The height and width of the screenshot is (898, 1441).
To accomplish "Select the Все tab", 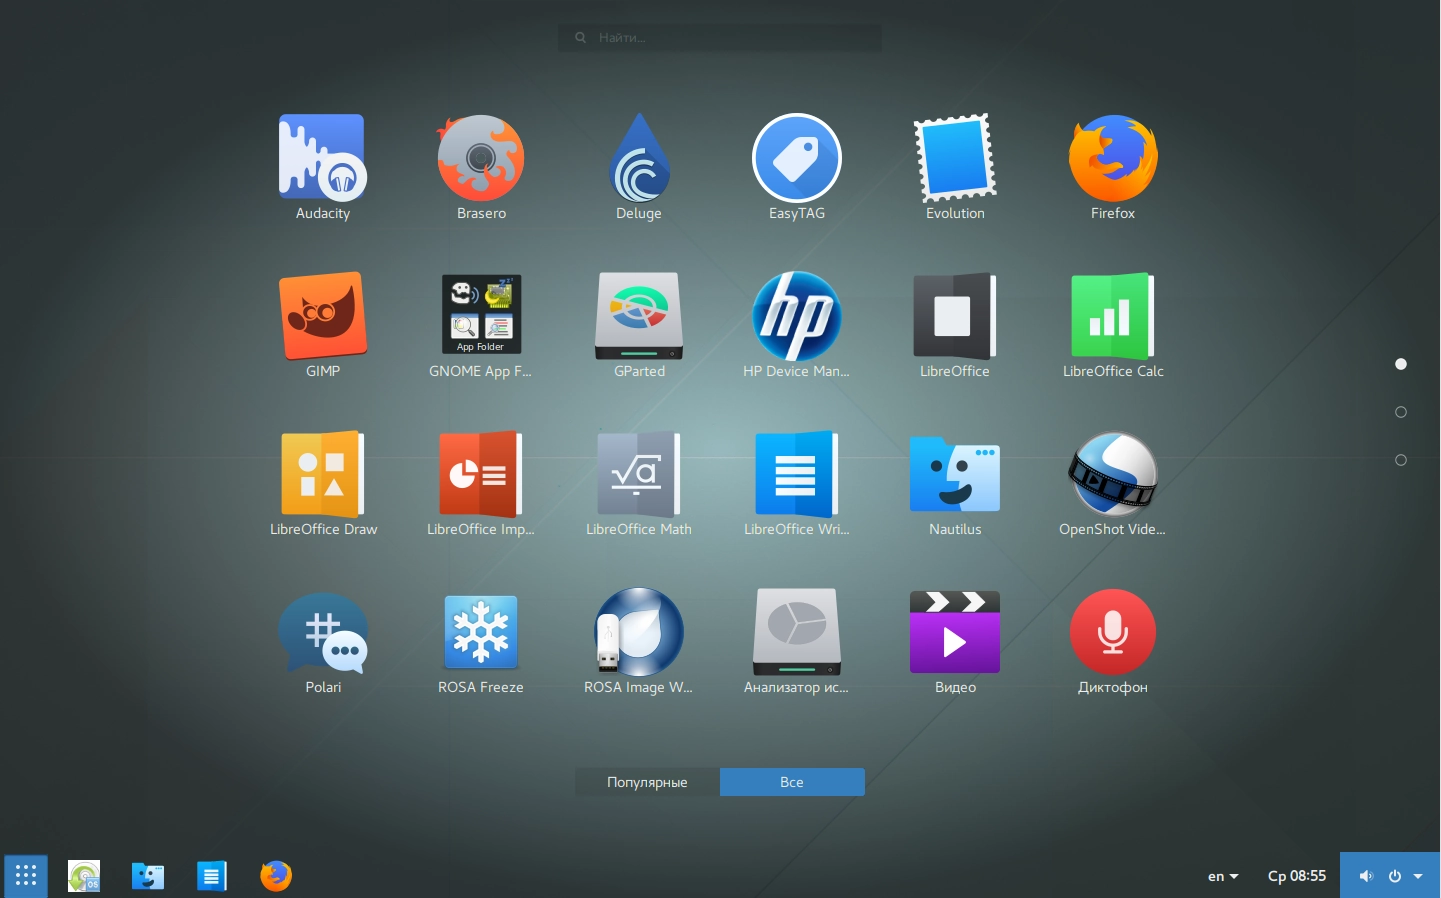I will pyautogui.click(x=792, y=782).
